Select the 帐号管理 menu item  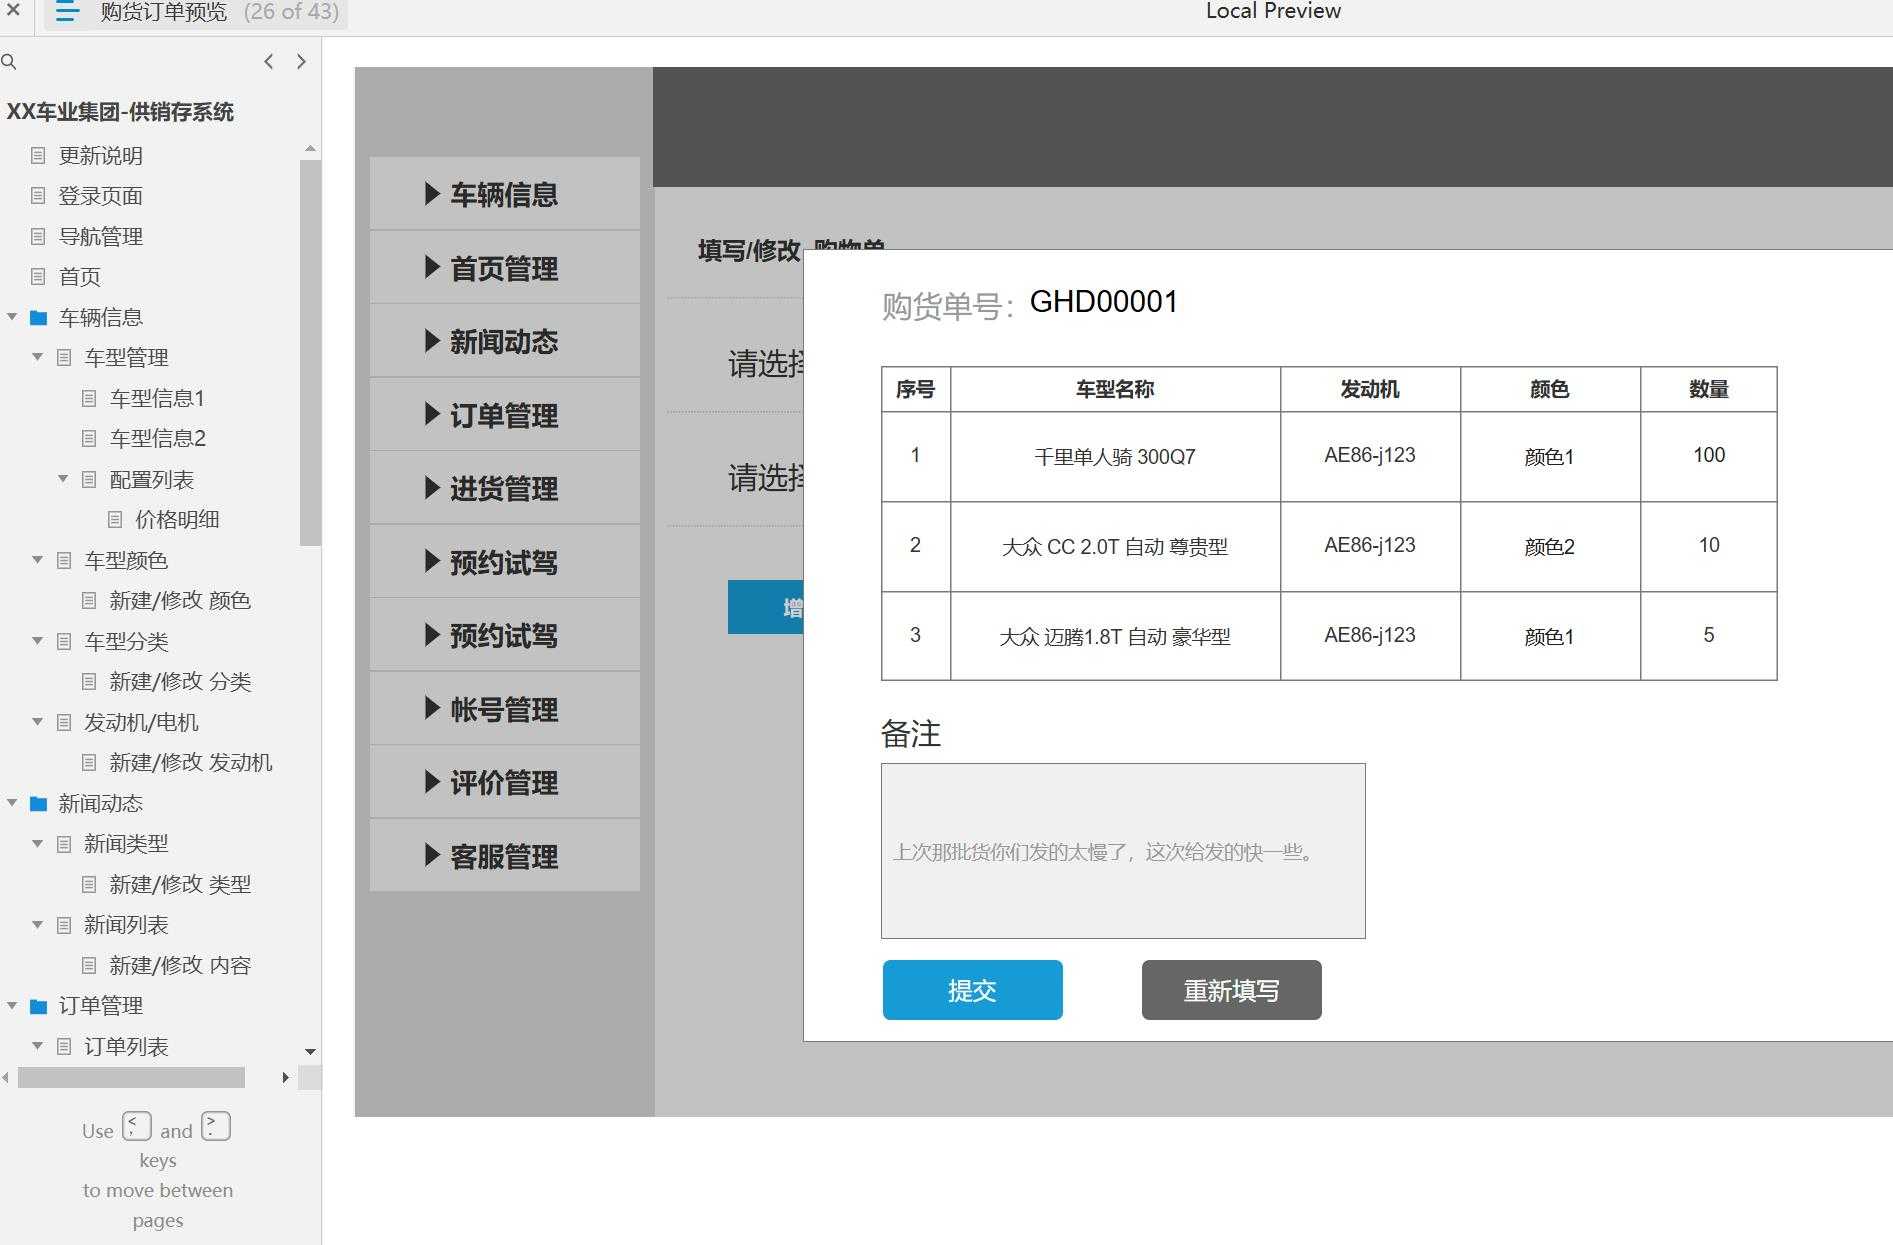point(504,709)
